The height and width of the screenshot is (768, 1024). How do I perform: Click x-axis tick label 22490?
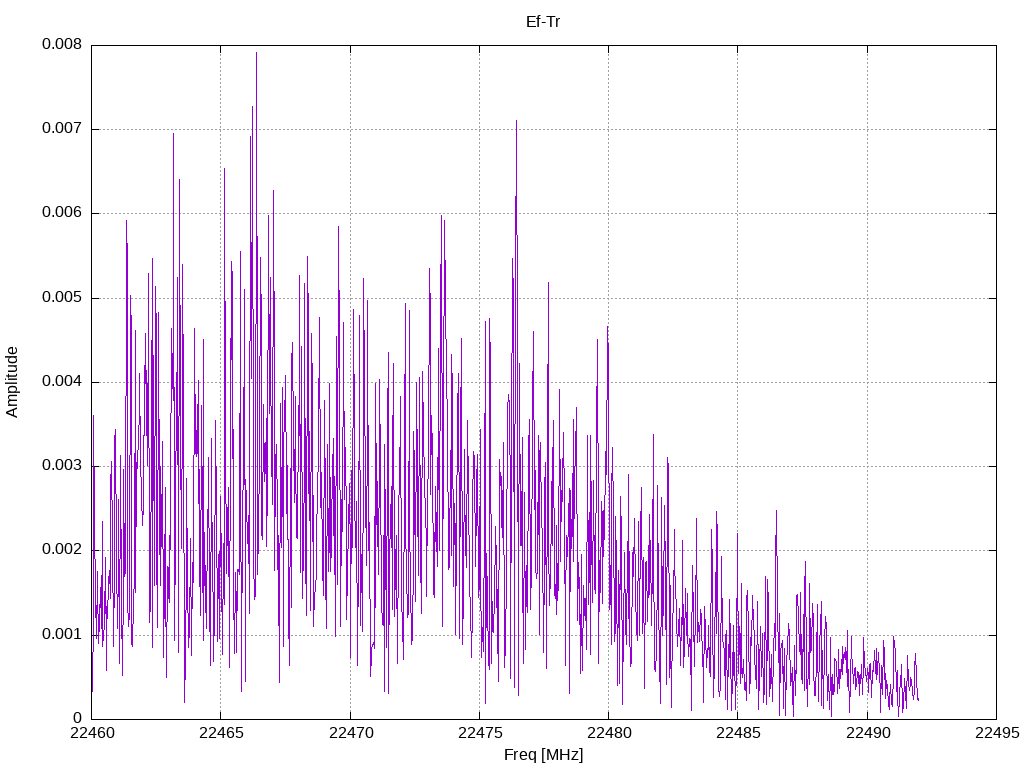[x=867, y=733]
